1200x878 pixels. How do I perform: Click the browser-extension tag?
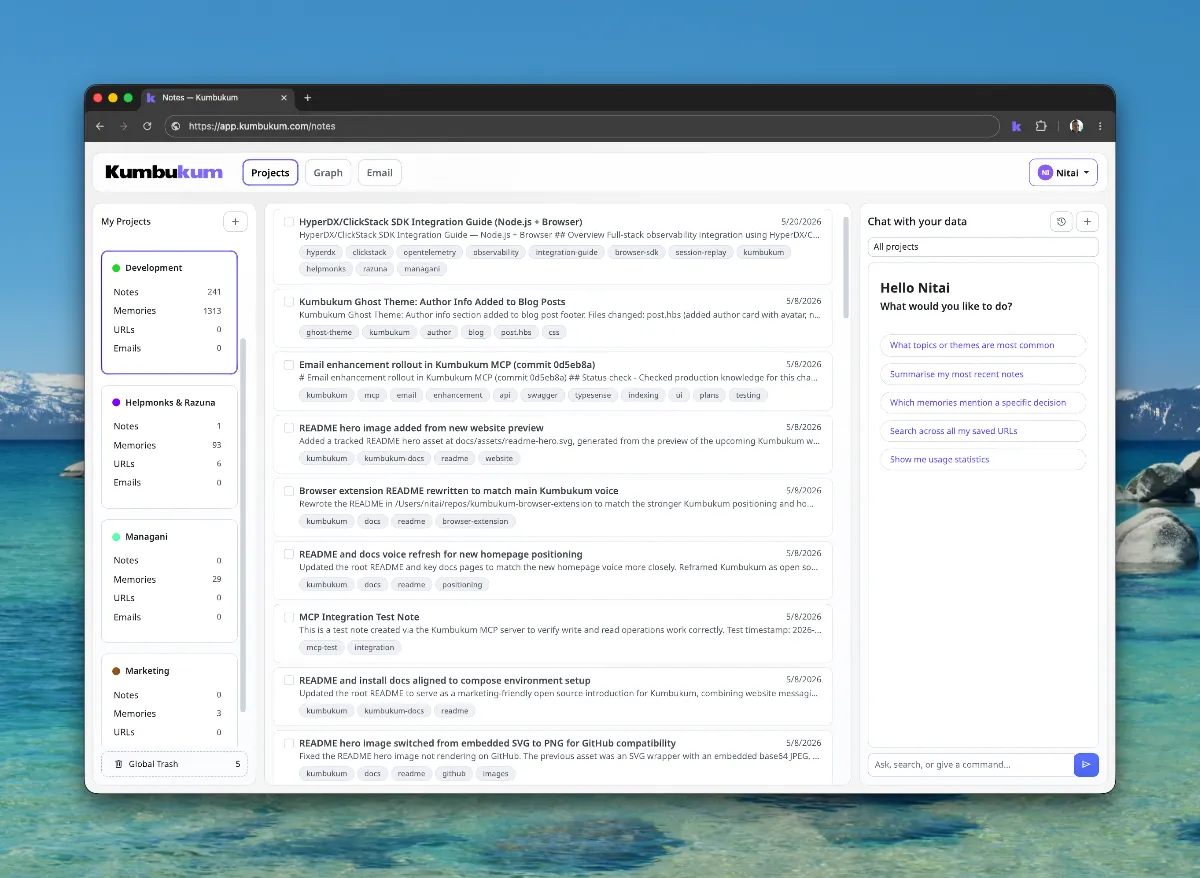pyautogui.click(x=476, y=521)
